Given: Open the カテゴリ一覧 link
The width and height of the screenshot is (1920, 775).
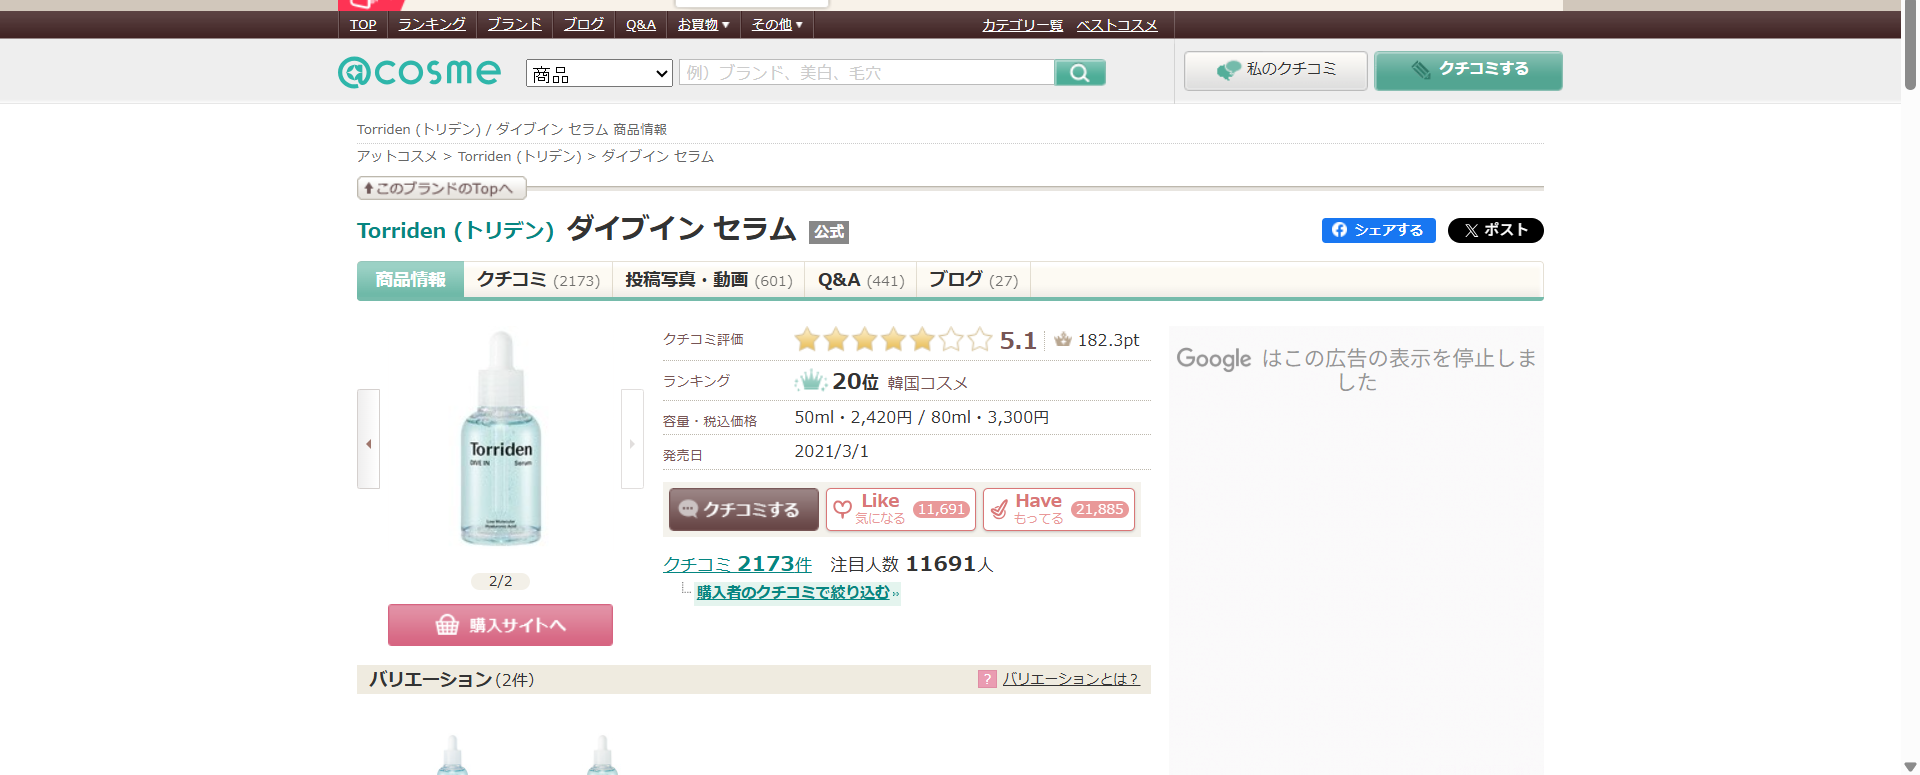Looking at the screenshot, I should [x=1022, y=25].
